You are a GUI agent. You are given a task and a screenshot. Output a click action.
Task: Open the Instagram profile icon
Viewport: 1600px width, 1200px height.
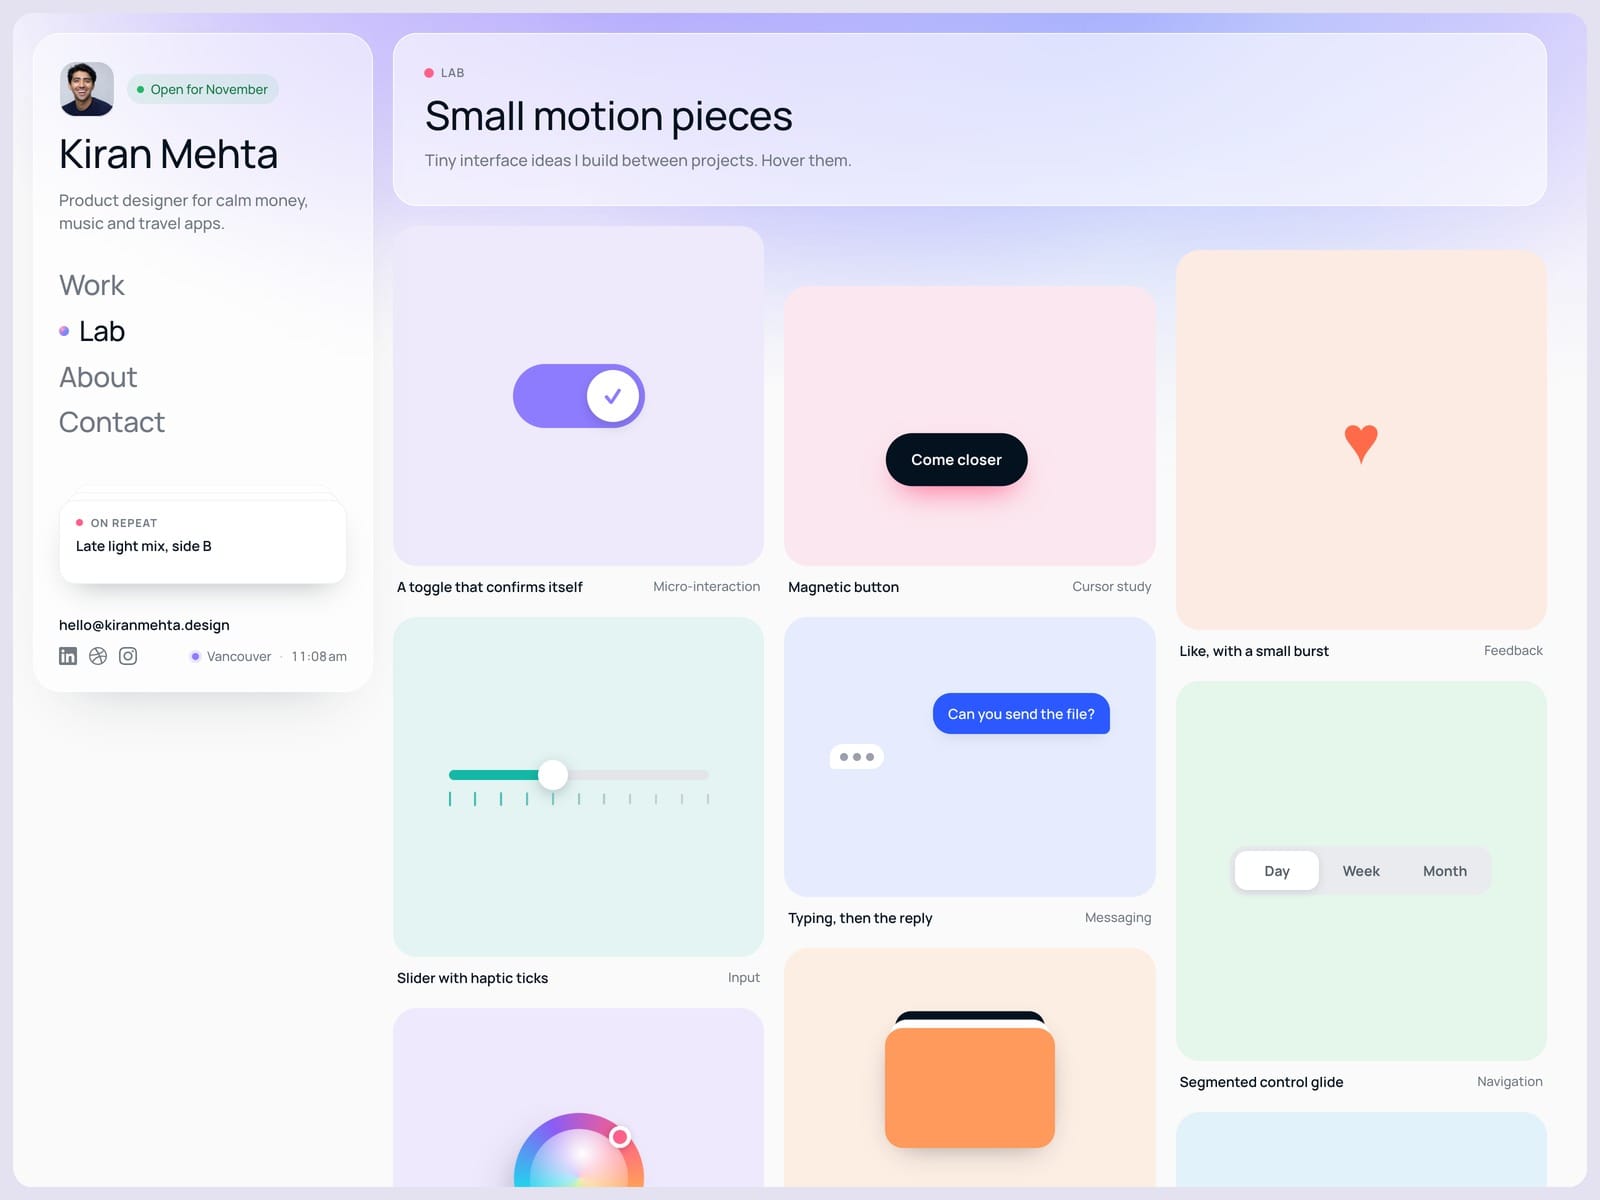pos(128,656)
